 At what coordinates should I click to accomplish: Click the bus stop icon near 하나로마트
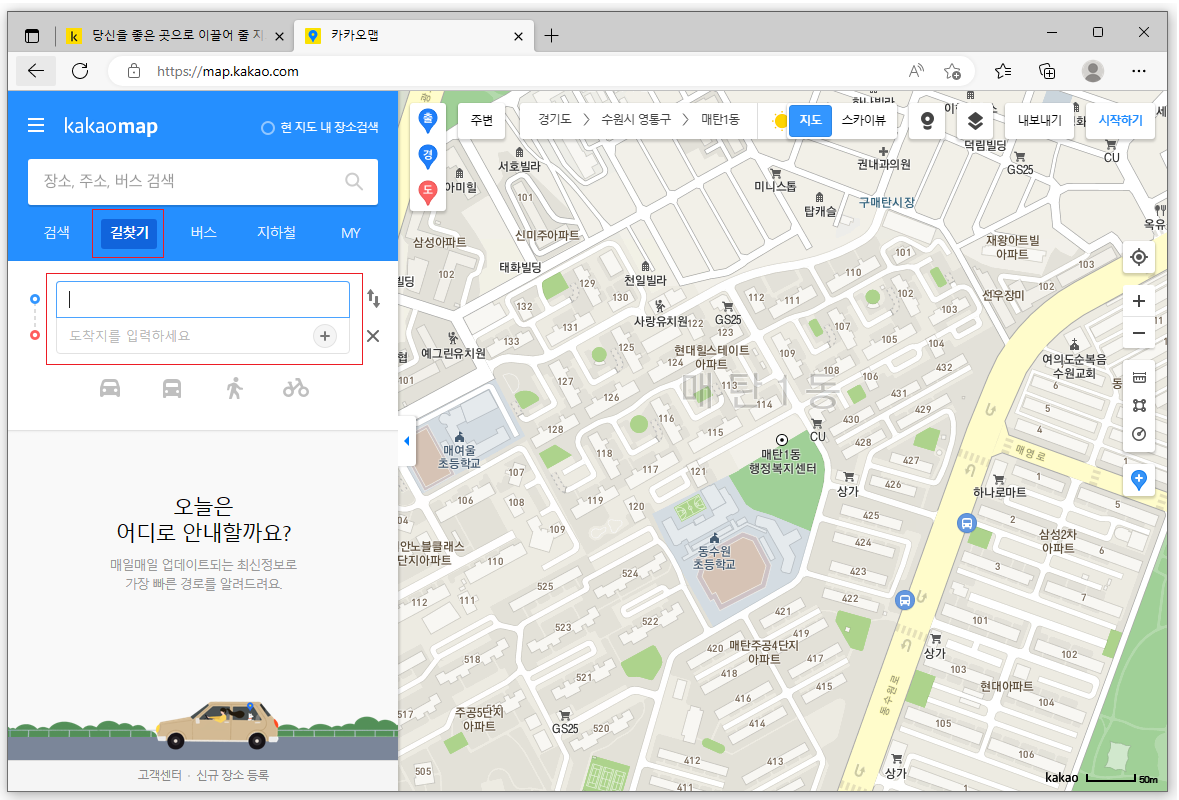click(x=967, y=523)
